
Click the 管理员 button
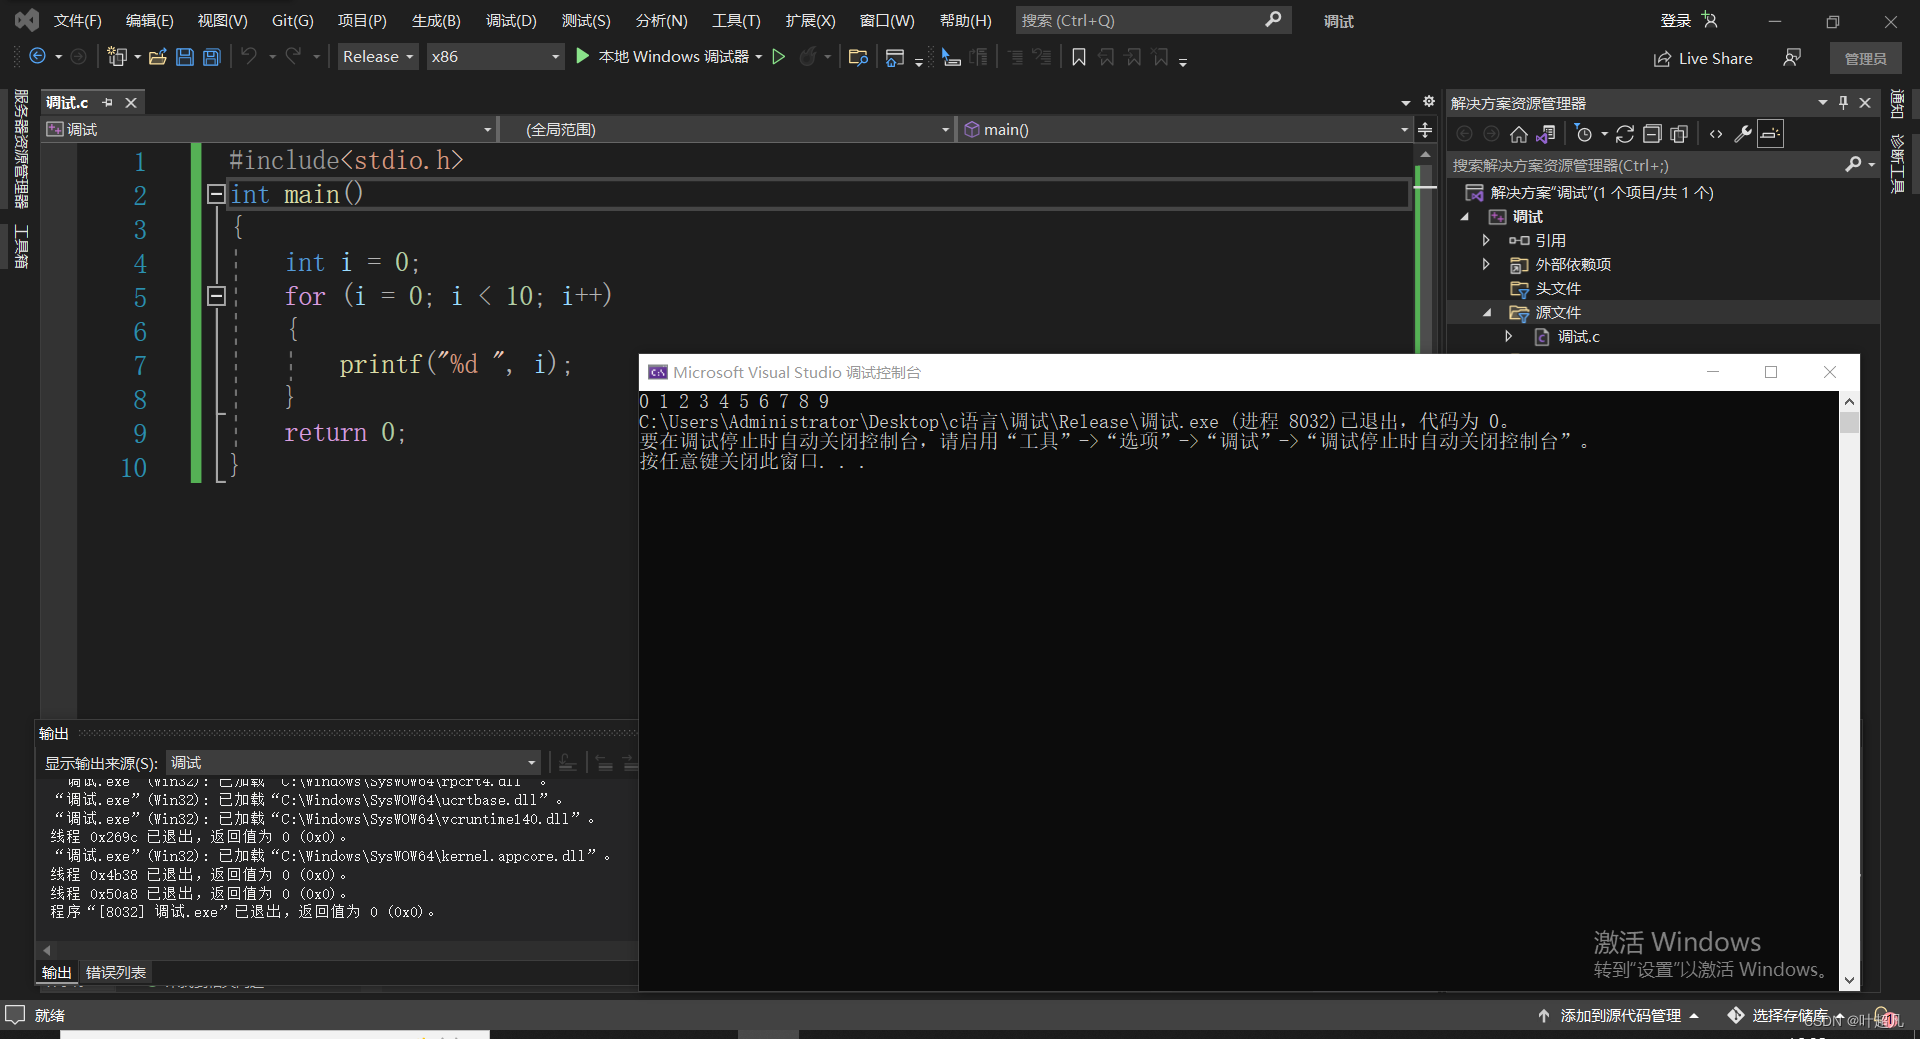tap(1865, 59)
